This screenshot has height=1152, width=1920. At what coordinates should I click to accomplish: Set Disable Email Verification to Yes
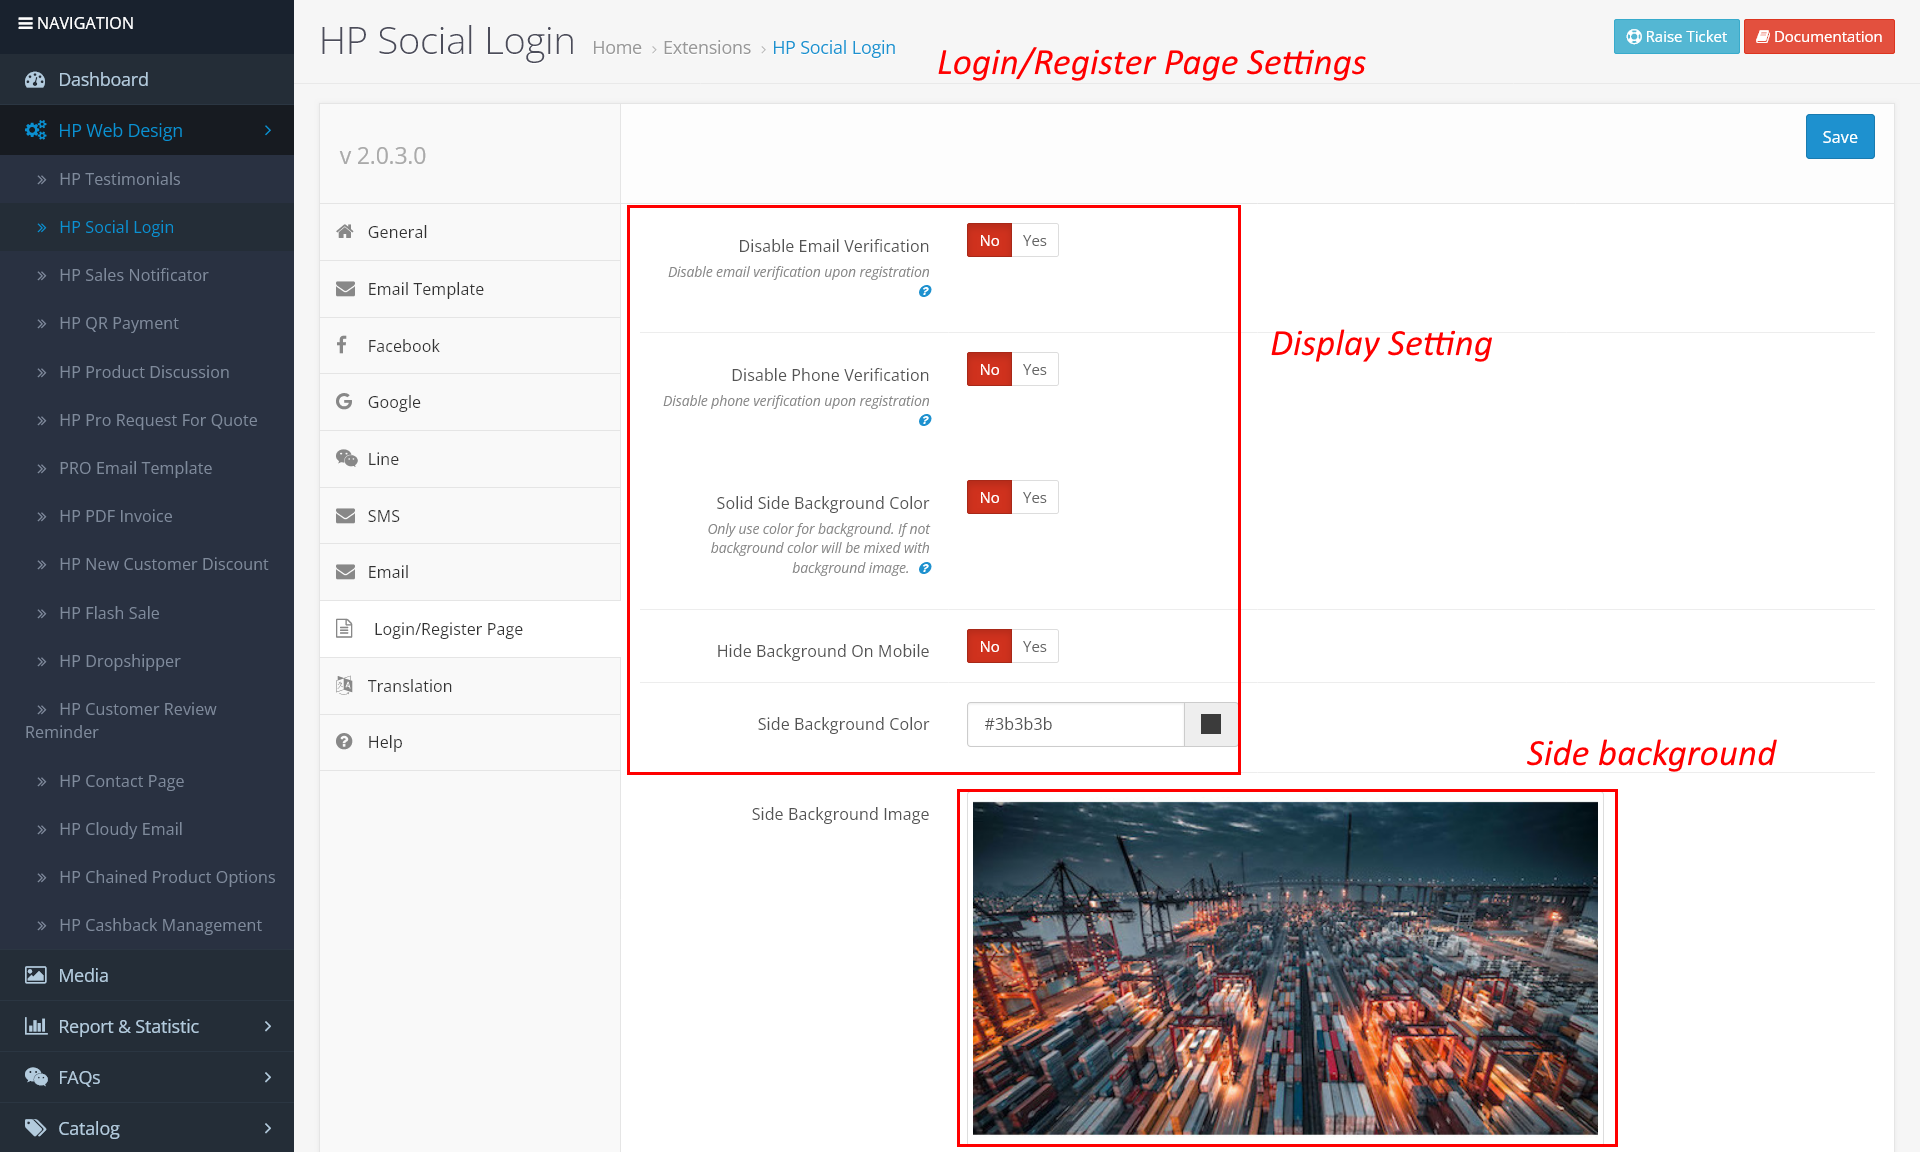pyautogui.click(x=1035, y=241)
